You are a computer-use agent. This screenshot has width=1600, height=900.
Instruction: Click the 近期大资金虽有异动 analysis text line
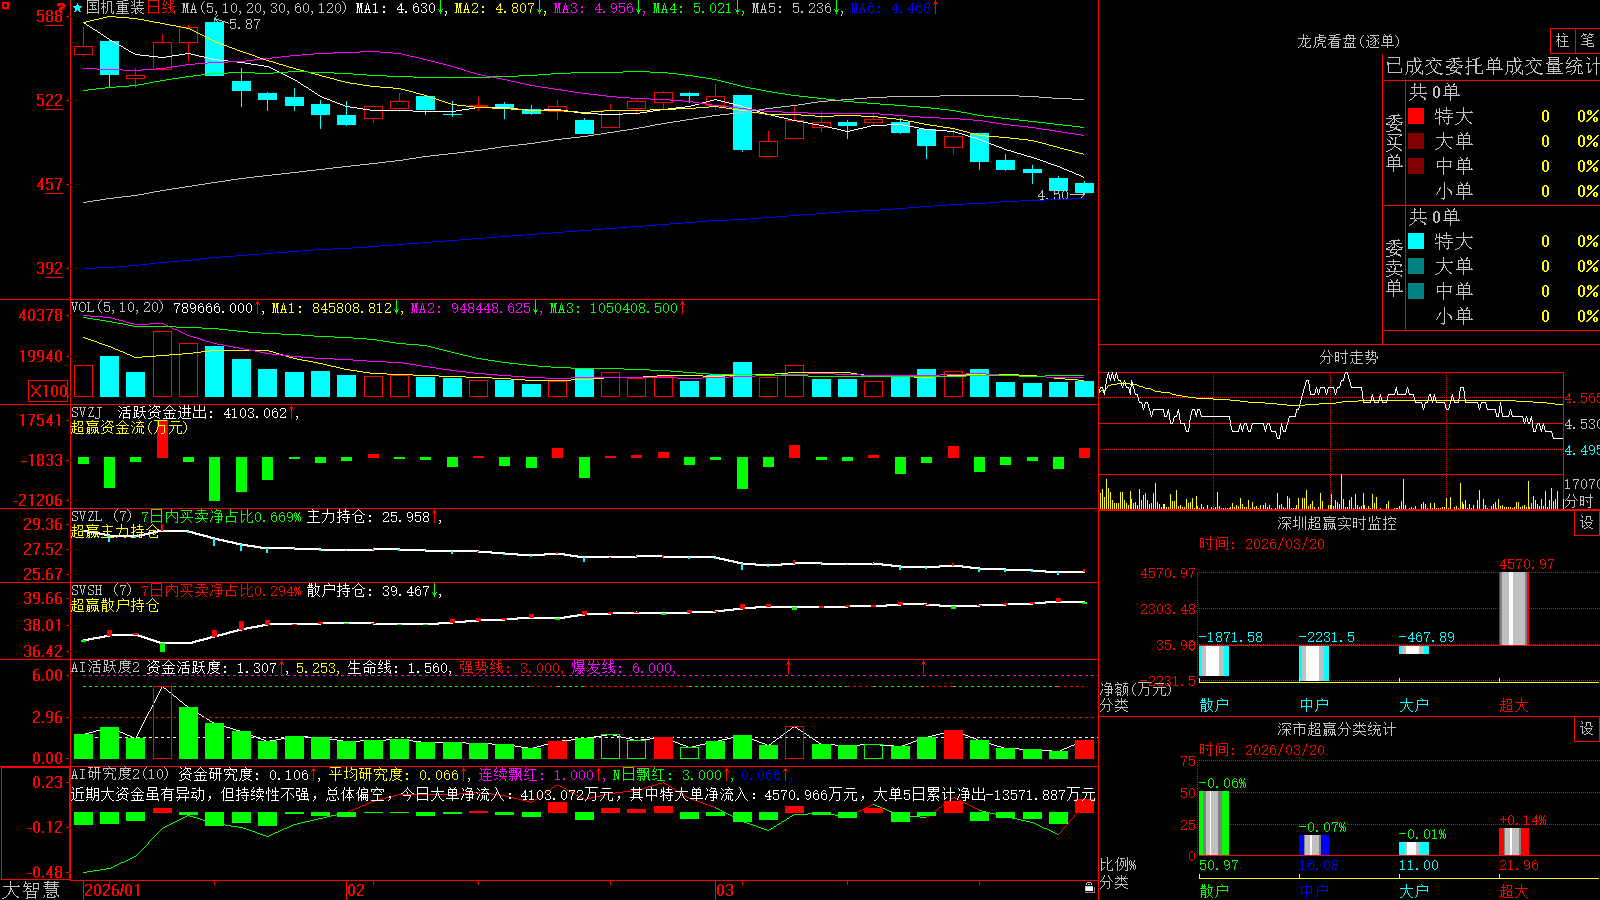coord(583,795)
